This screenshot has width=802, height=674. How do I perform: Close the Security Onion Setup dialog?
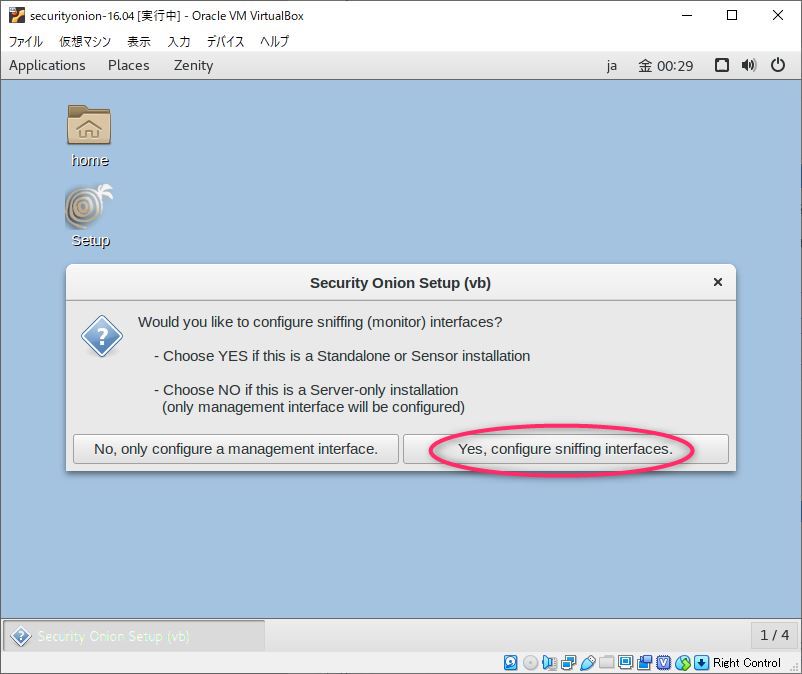click(x=718, y=282)
